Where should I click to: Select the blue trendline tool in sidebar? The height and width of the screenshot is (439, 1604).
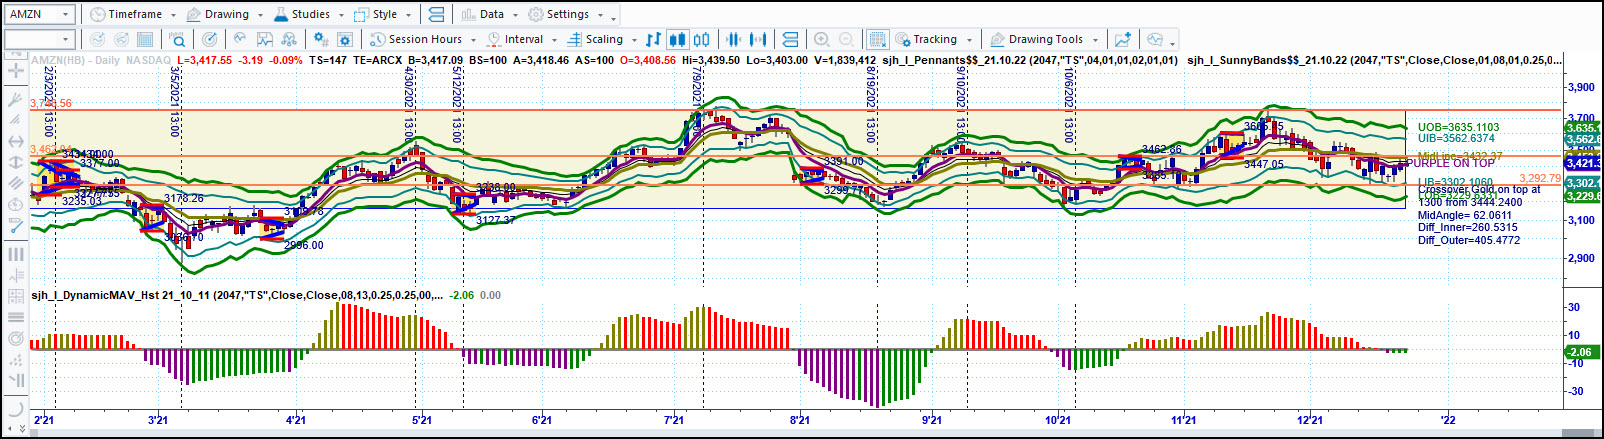click(x=15, y=226)
